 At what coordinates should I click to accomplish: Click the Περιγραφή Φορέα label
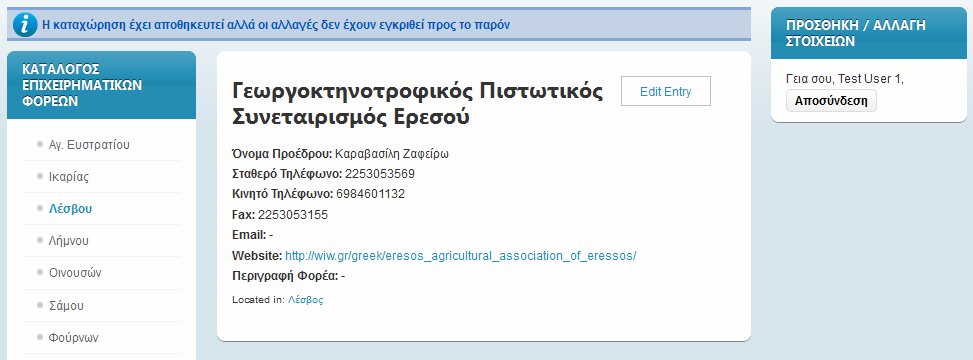tap(285, 276)
